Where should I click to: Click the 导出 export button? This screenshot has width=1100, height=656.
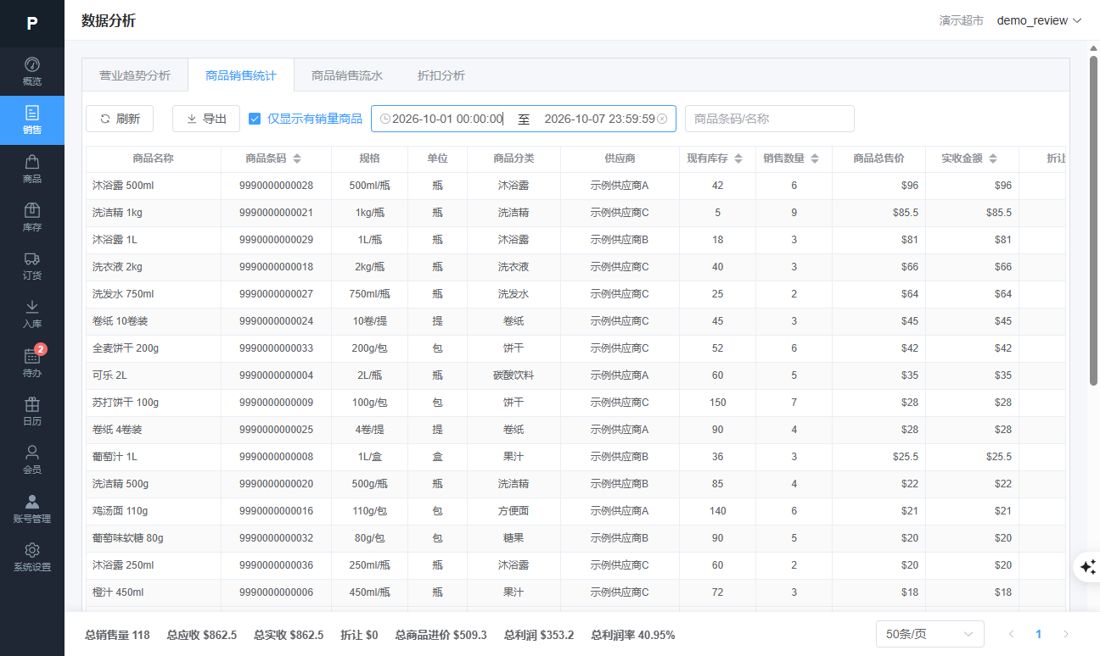coord(206,119)
